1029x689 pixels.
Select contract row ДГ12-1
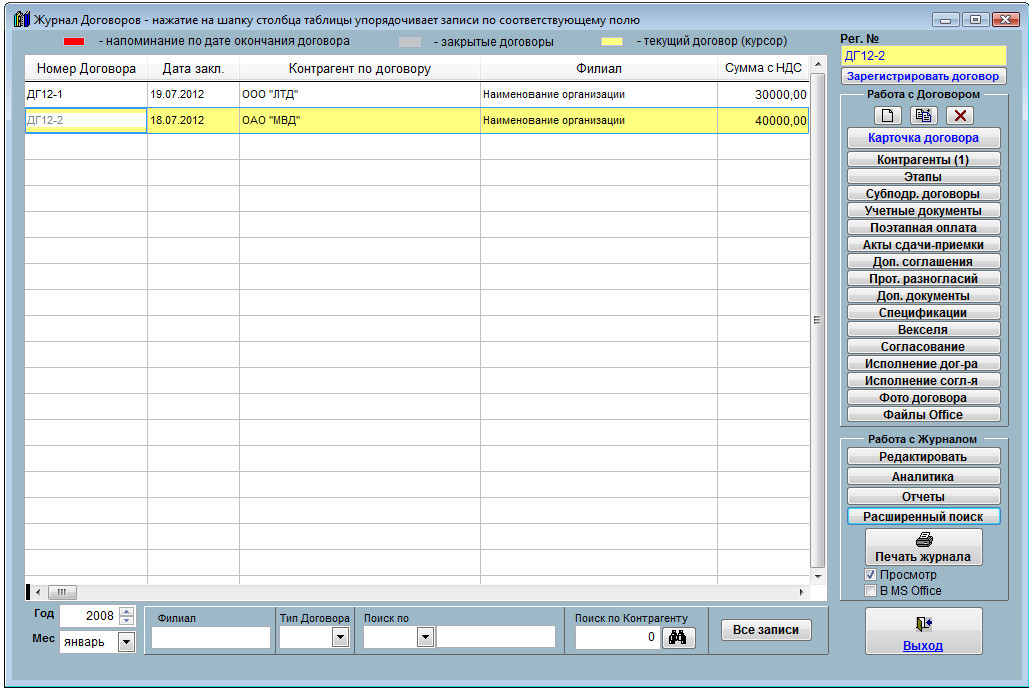pyautogui.click(x=417, y=94)
